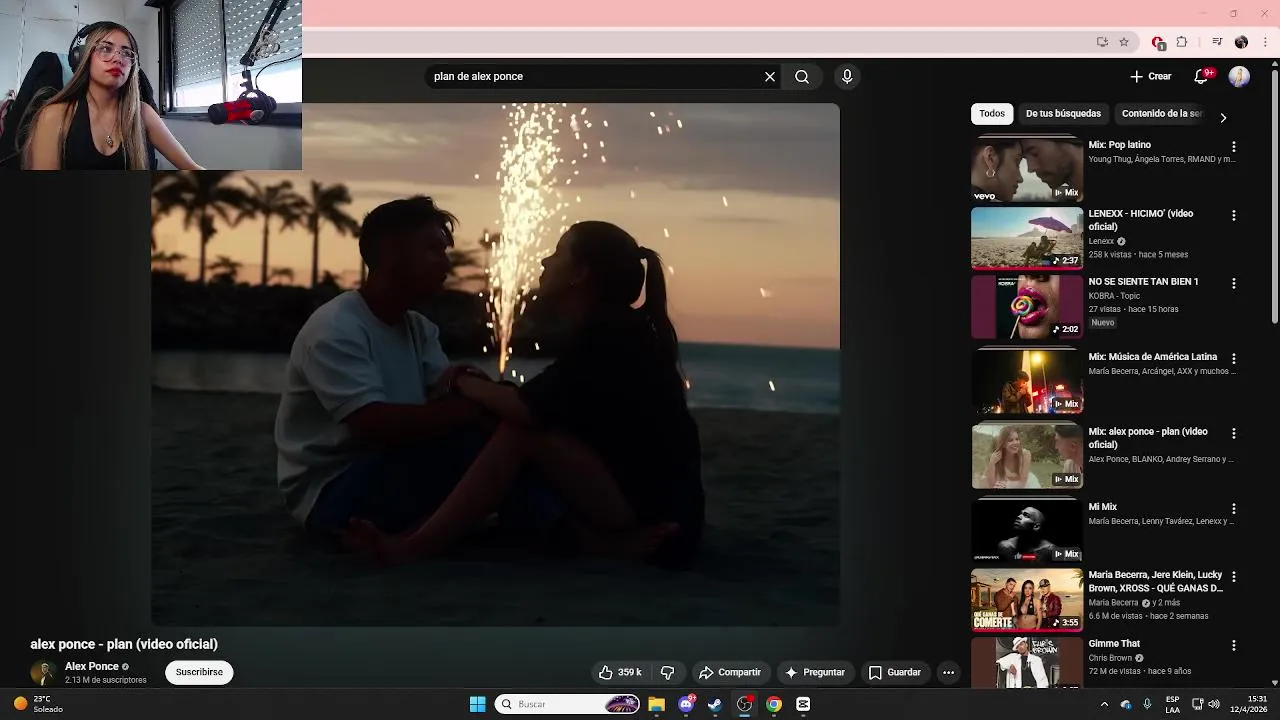This screenshot has width=1280, height=720.
Task: Open YouTube notifications bell
Action: click(1202, 76)
